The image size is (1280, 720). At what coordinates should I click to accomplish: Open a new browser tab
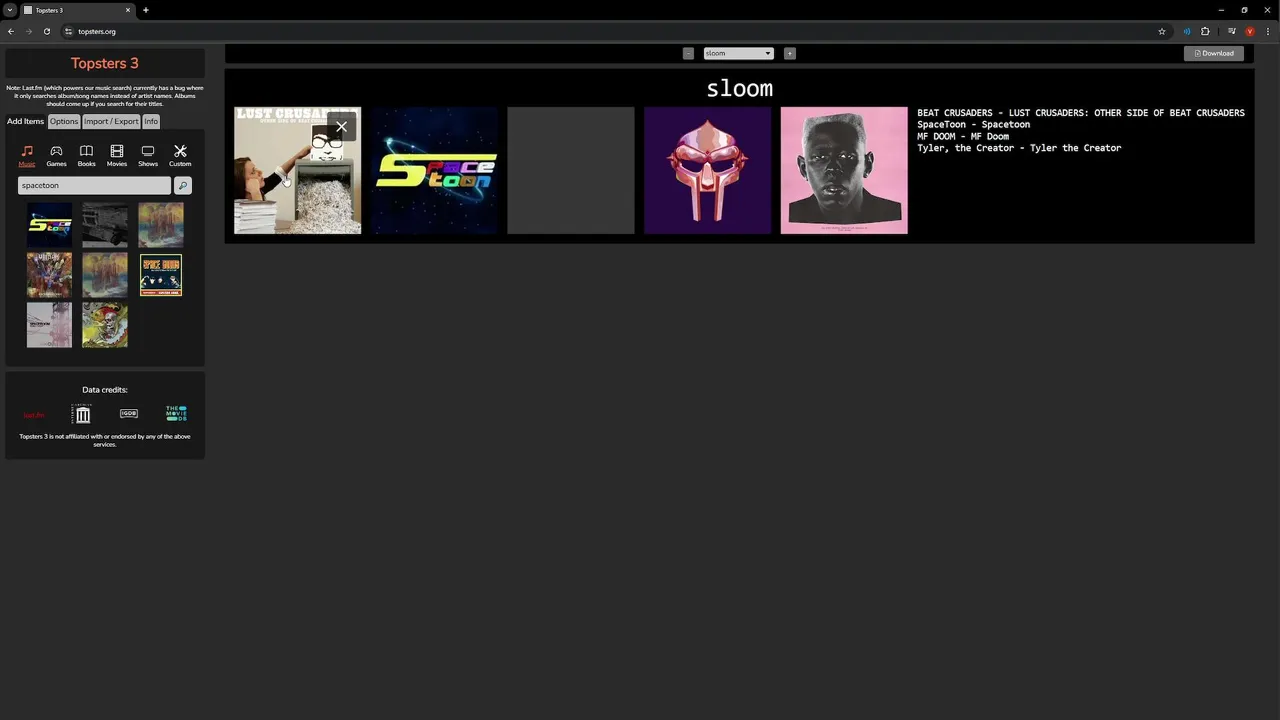point(146,10)
